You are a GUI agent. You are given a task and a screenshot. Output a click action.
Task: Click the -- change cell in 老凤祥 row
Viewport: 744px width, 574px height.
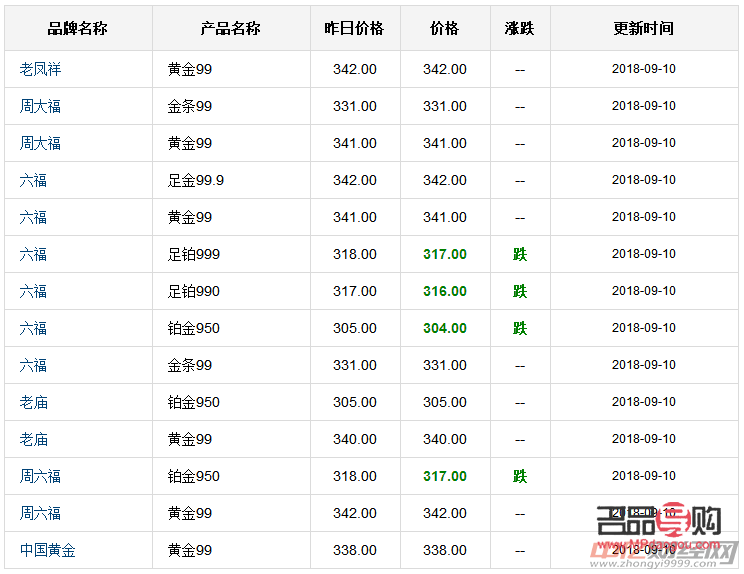pos(520,70)
